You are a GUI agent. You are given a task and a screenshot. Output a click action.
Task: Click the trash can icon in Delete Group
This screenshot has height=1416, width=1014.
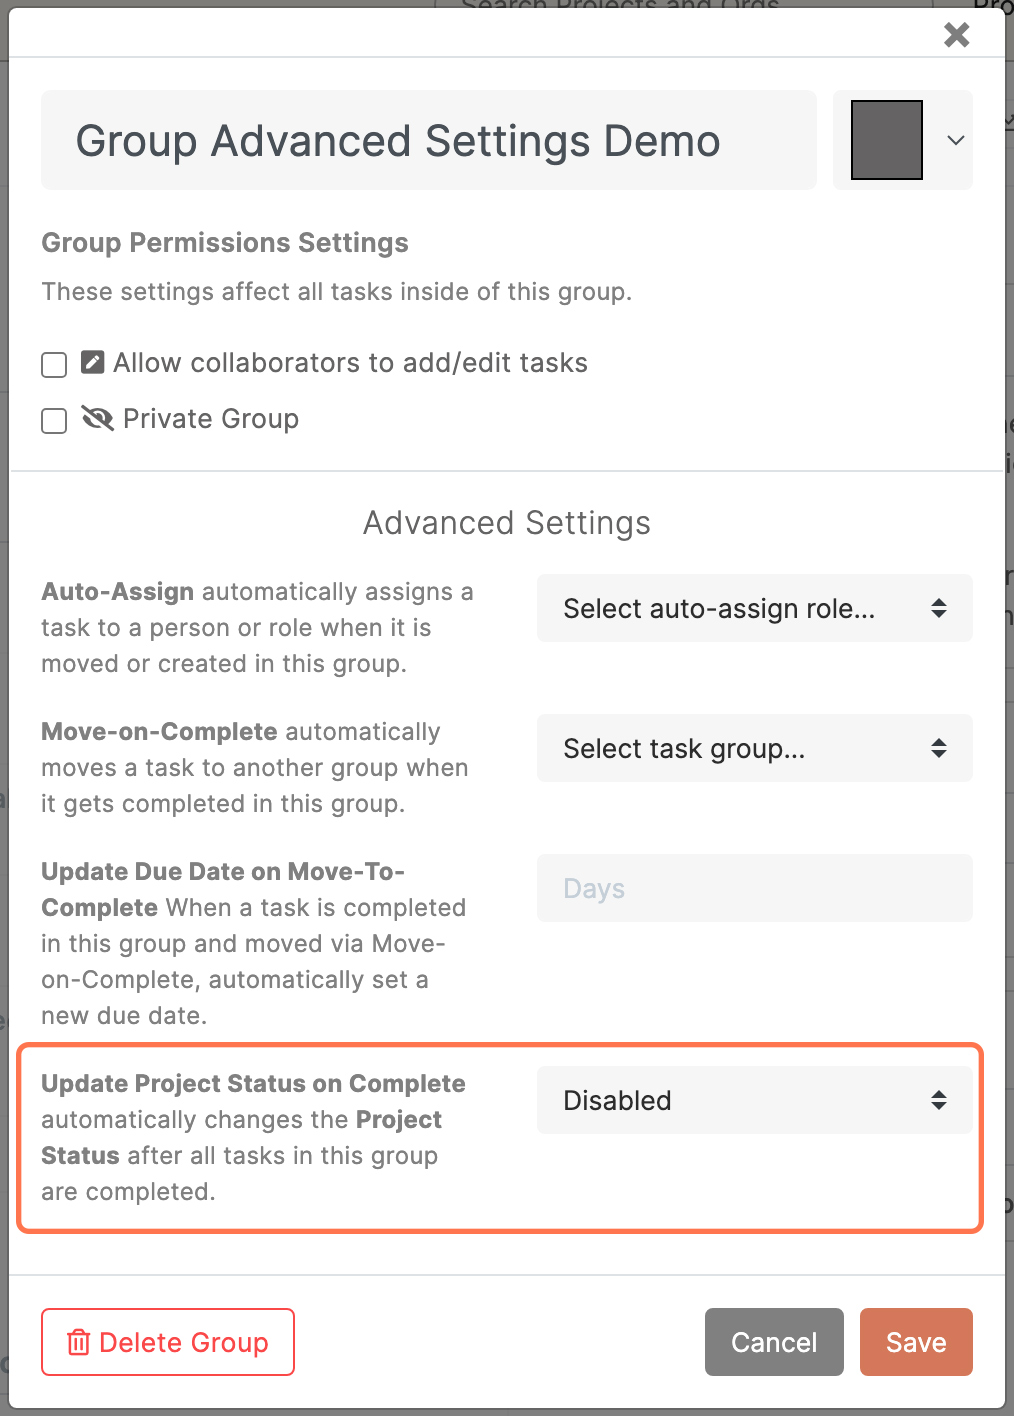pyautogui.click(x=78, y=1342)
